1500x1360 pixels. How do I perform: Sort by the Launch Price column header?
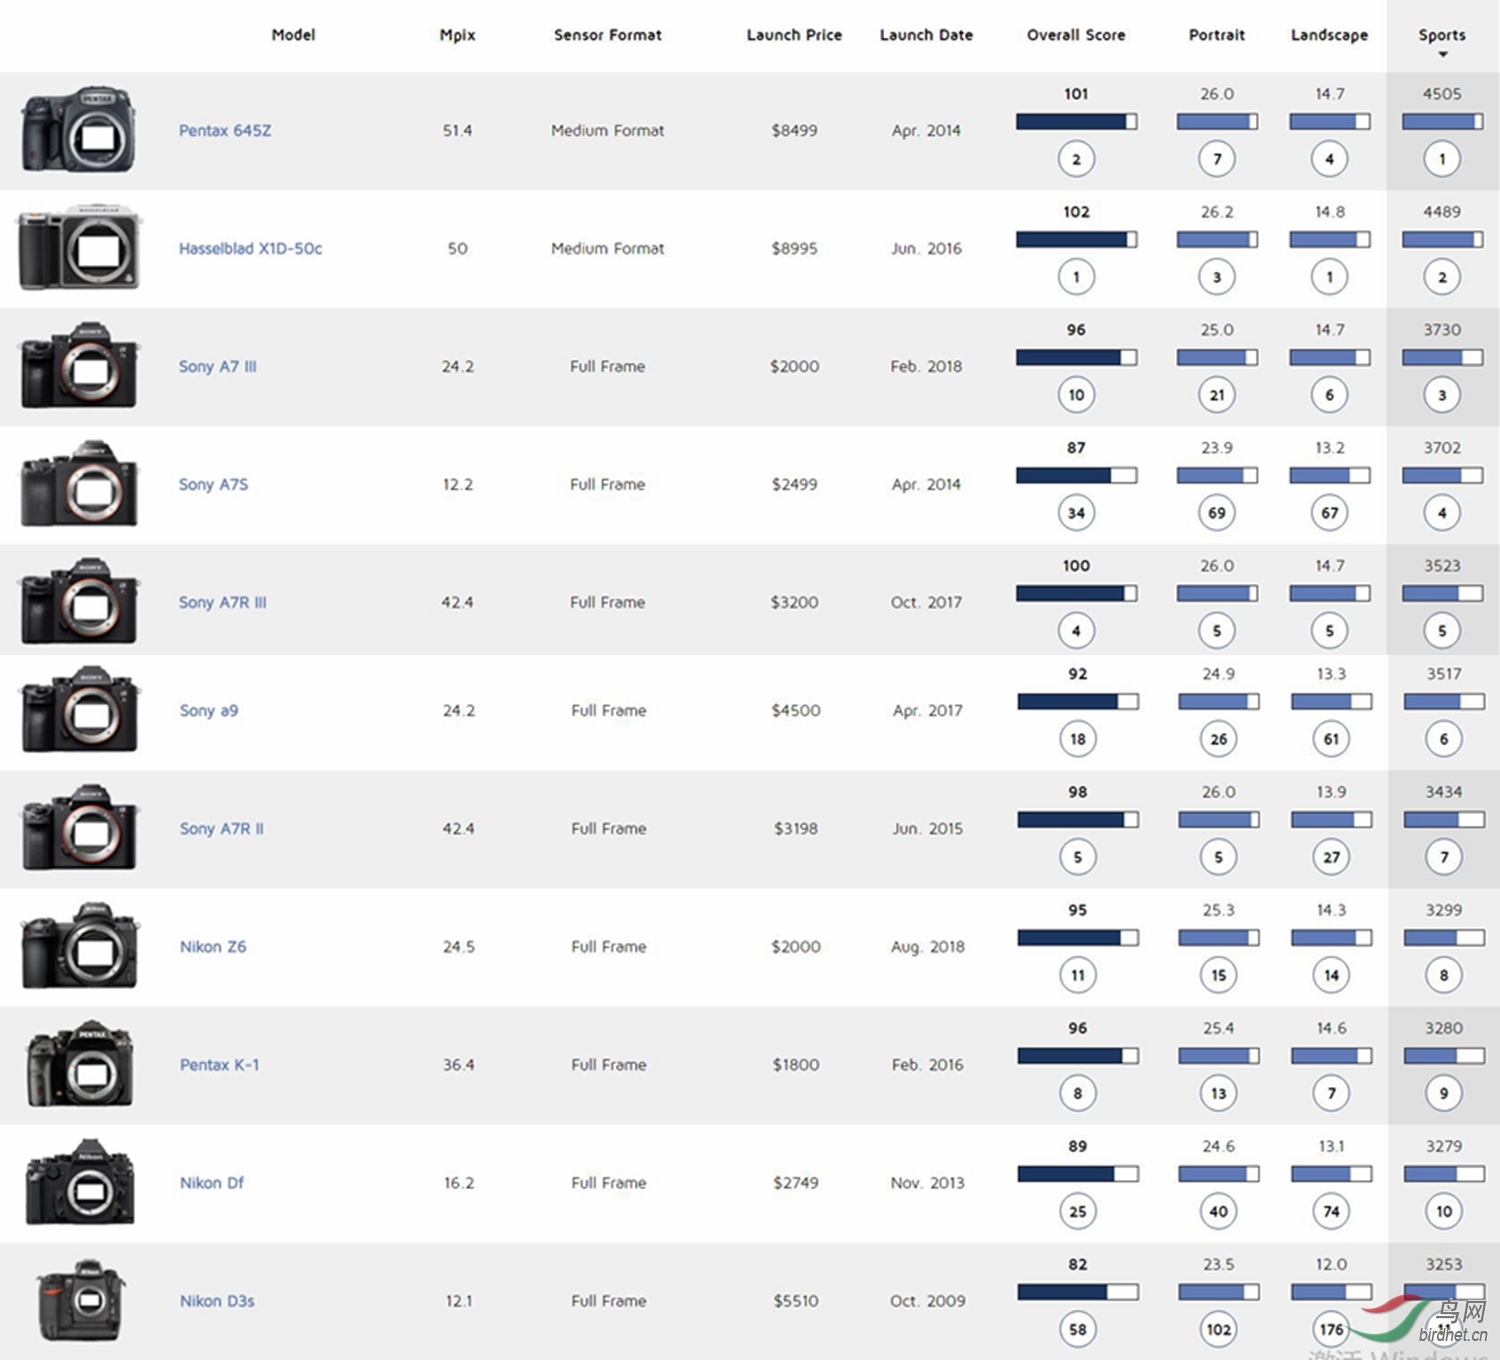click(x=794, y=35)
